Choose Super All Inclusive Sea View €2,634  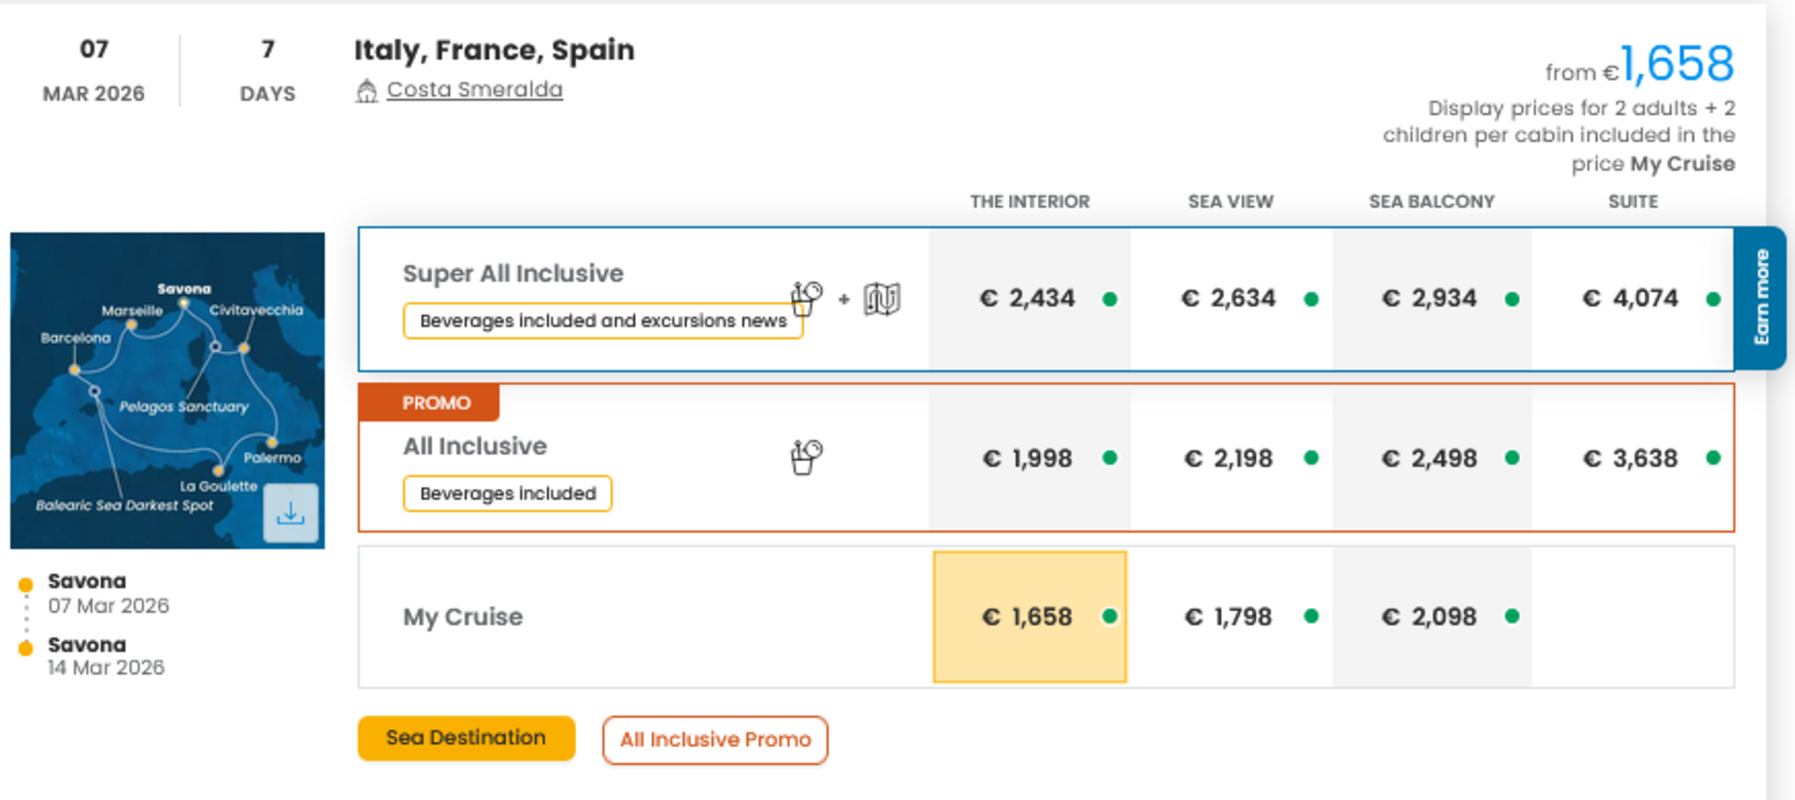pyautogui.click(x=1230, y=299)
